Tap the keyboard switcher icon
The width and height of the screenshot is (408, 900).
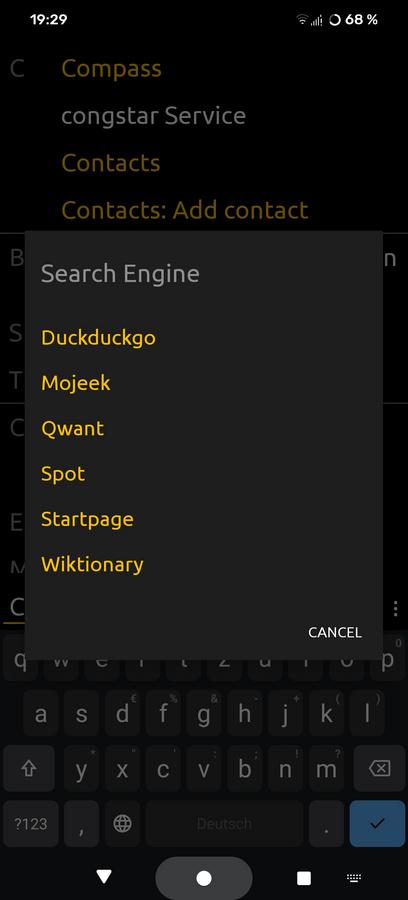354,878
